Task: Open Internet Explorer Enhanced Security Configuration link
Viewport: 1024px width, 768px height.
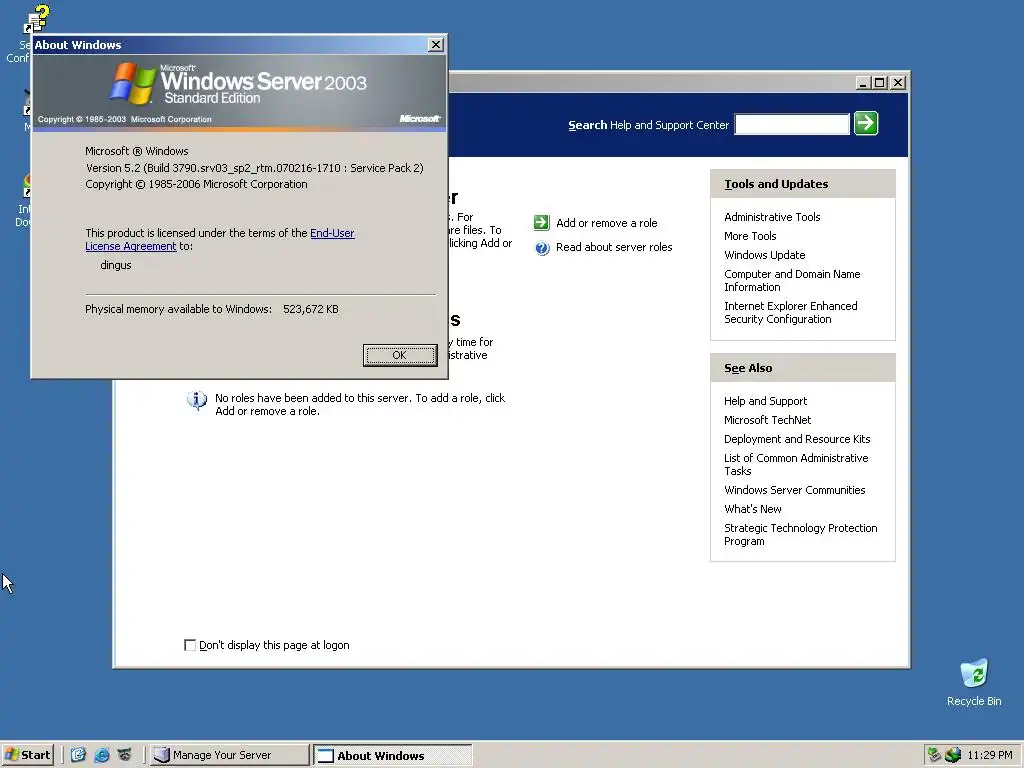Action: pos(790,312)
